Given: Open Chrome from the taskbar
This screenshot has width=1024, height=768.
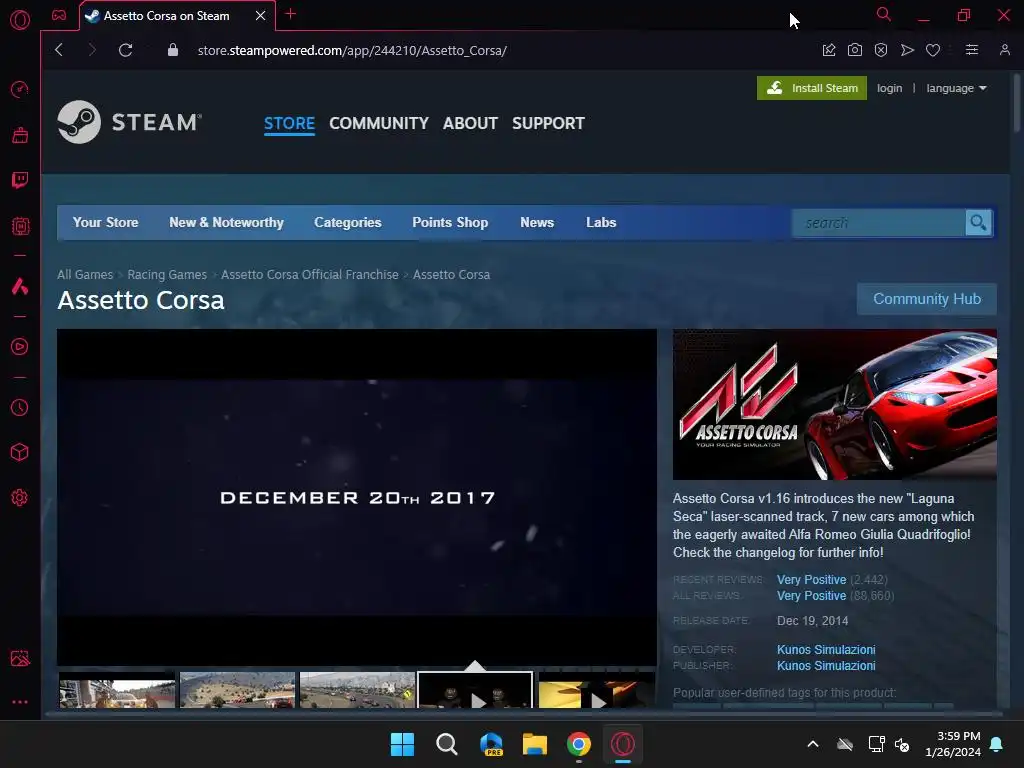Looking at the screenshot, I should click(x=579, y=744).
